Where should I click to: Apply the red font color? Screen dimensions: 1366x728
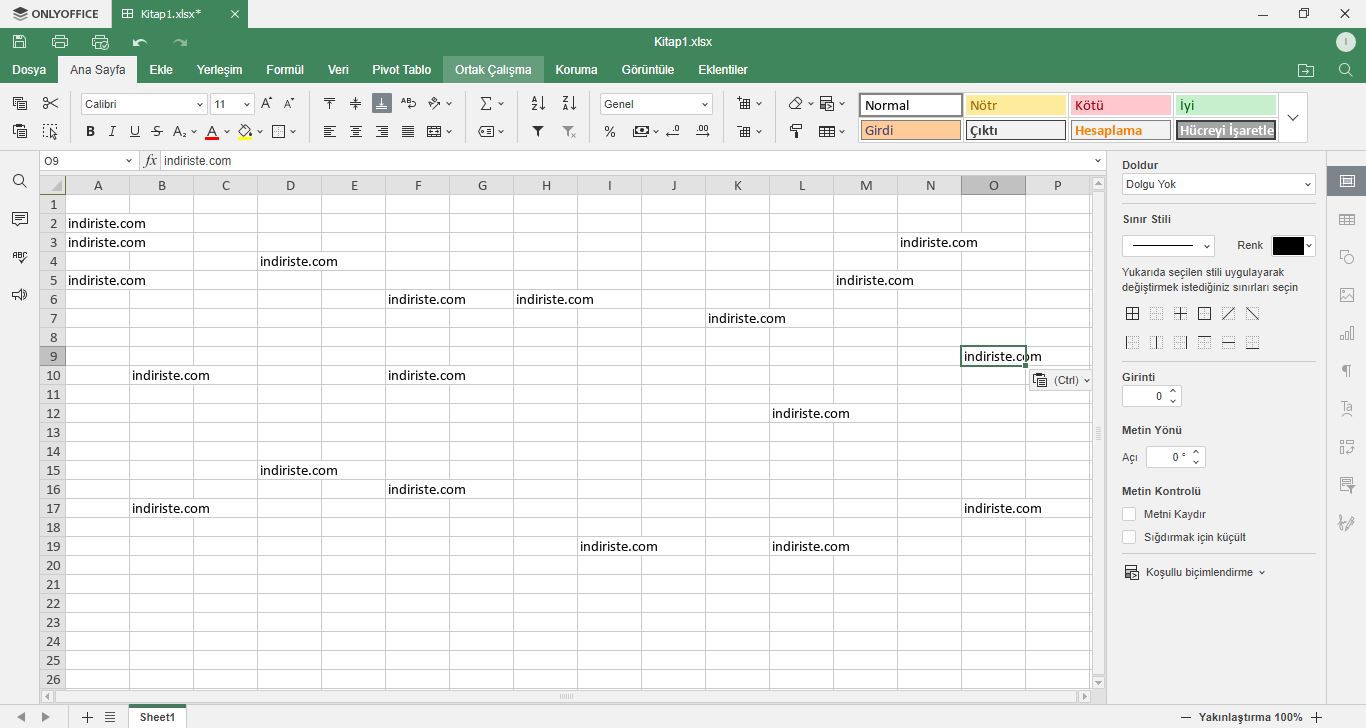[212, 131]
